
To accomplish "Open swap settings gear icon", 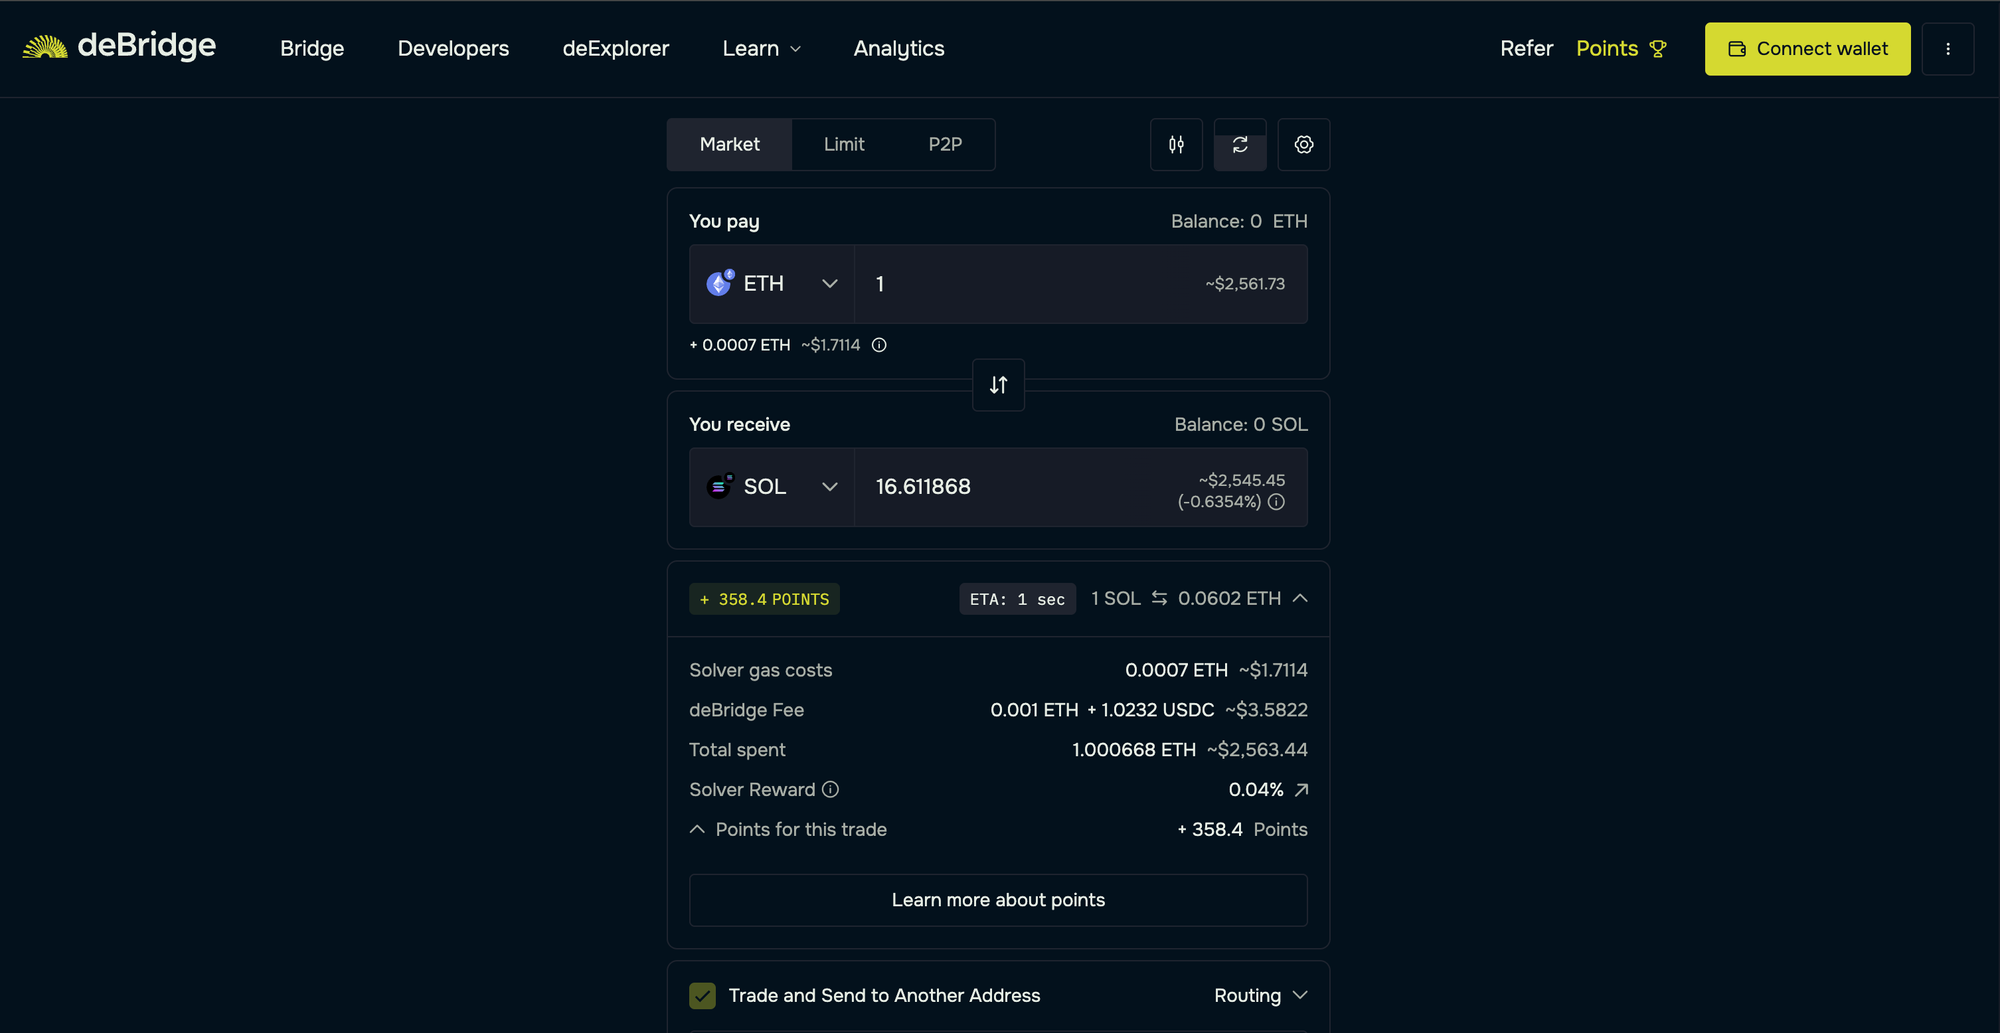I will tap(1303, 145).
